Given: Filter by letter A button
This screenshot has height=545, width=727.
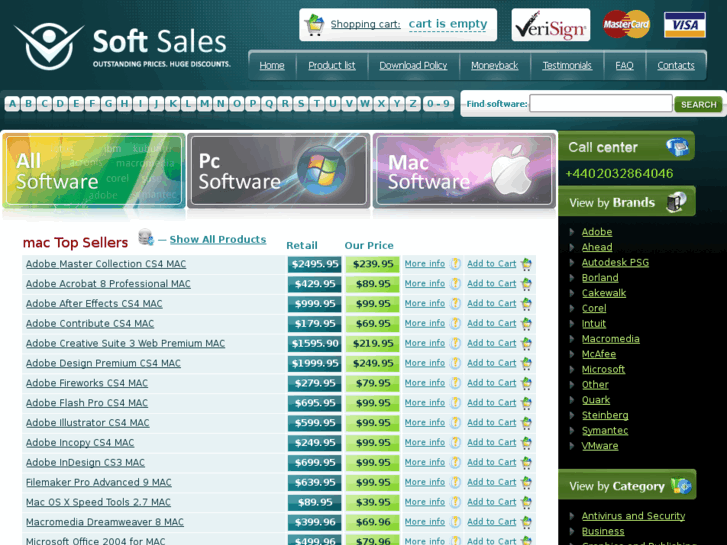Looking at the screenshot, I should coord(13,103).
